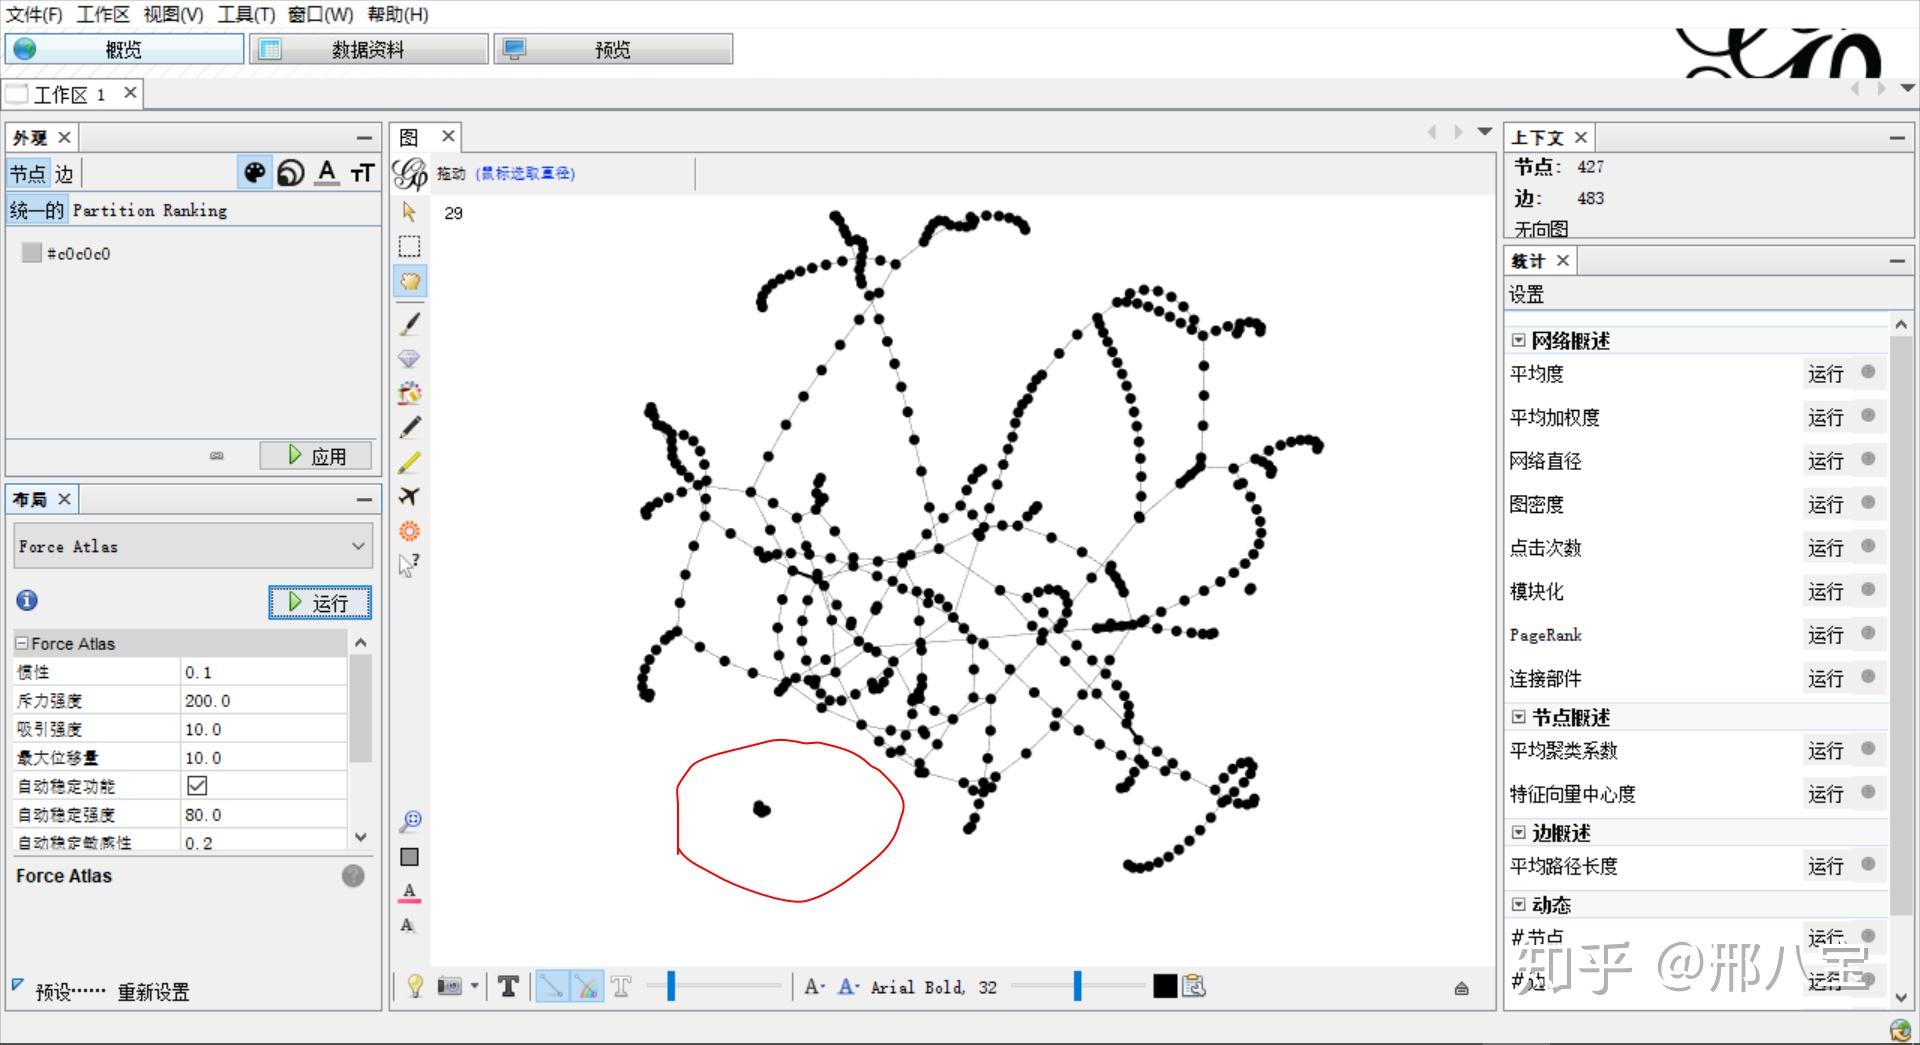Click the label color A icon
Screen dimensions: 1920x1045
pyautogui.click(x=327, y=173)
